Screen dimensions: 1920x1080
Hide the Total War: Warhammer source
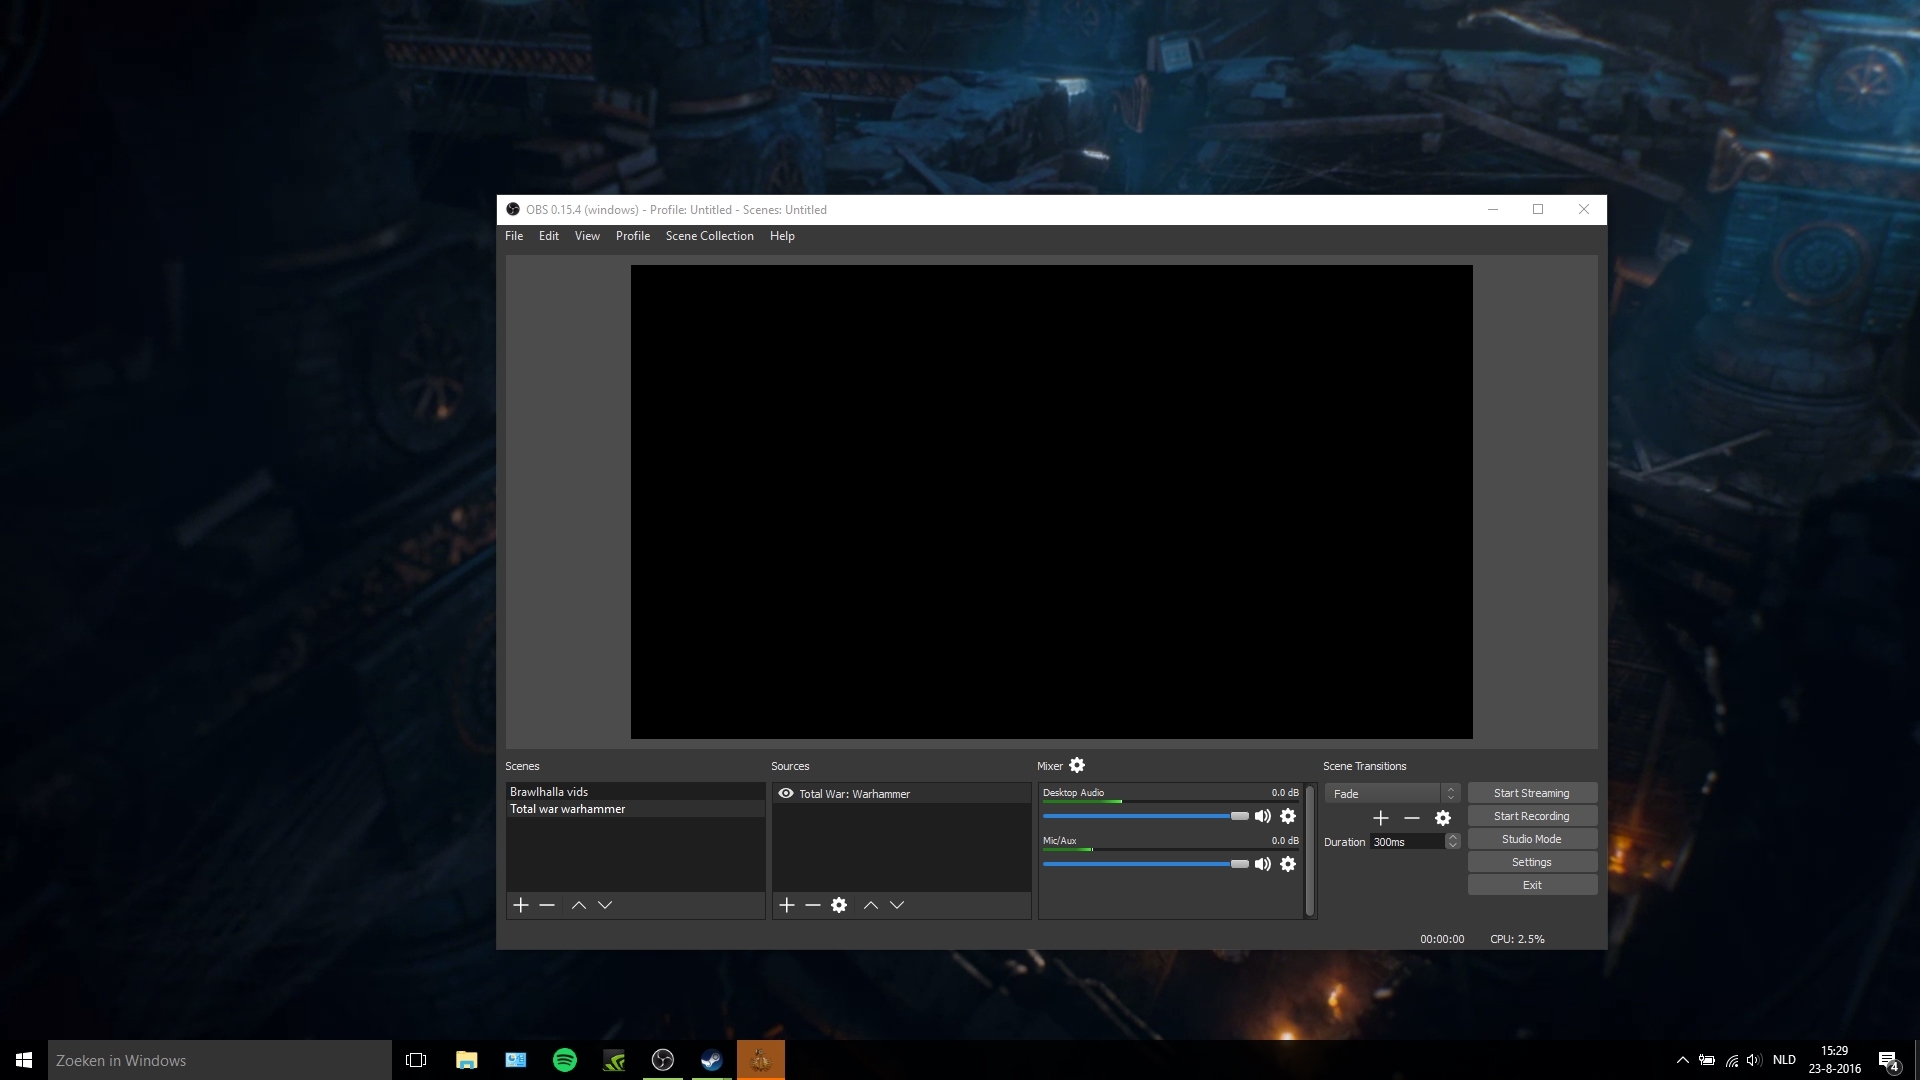pos(786,793)
